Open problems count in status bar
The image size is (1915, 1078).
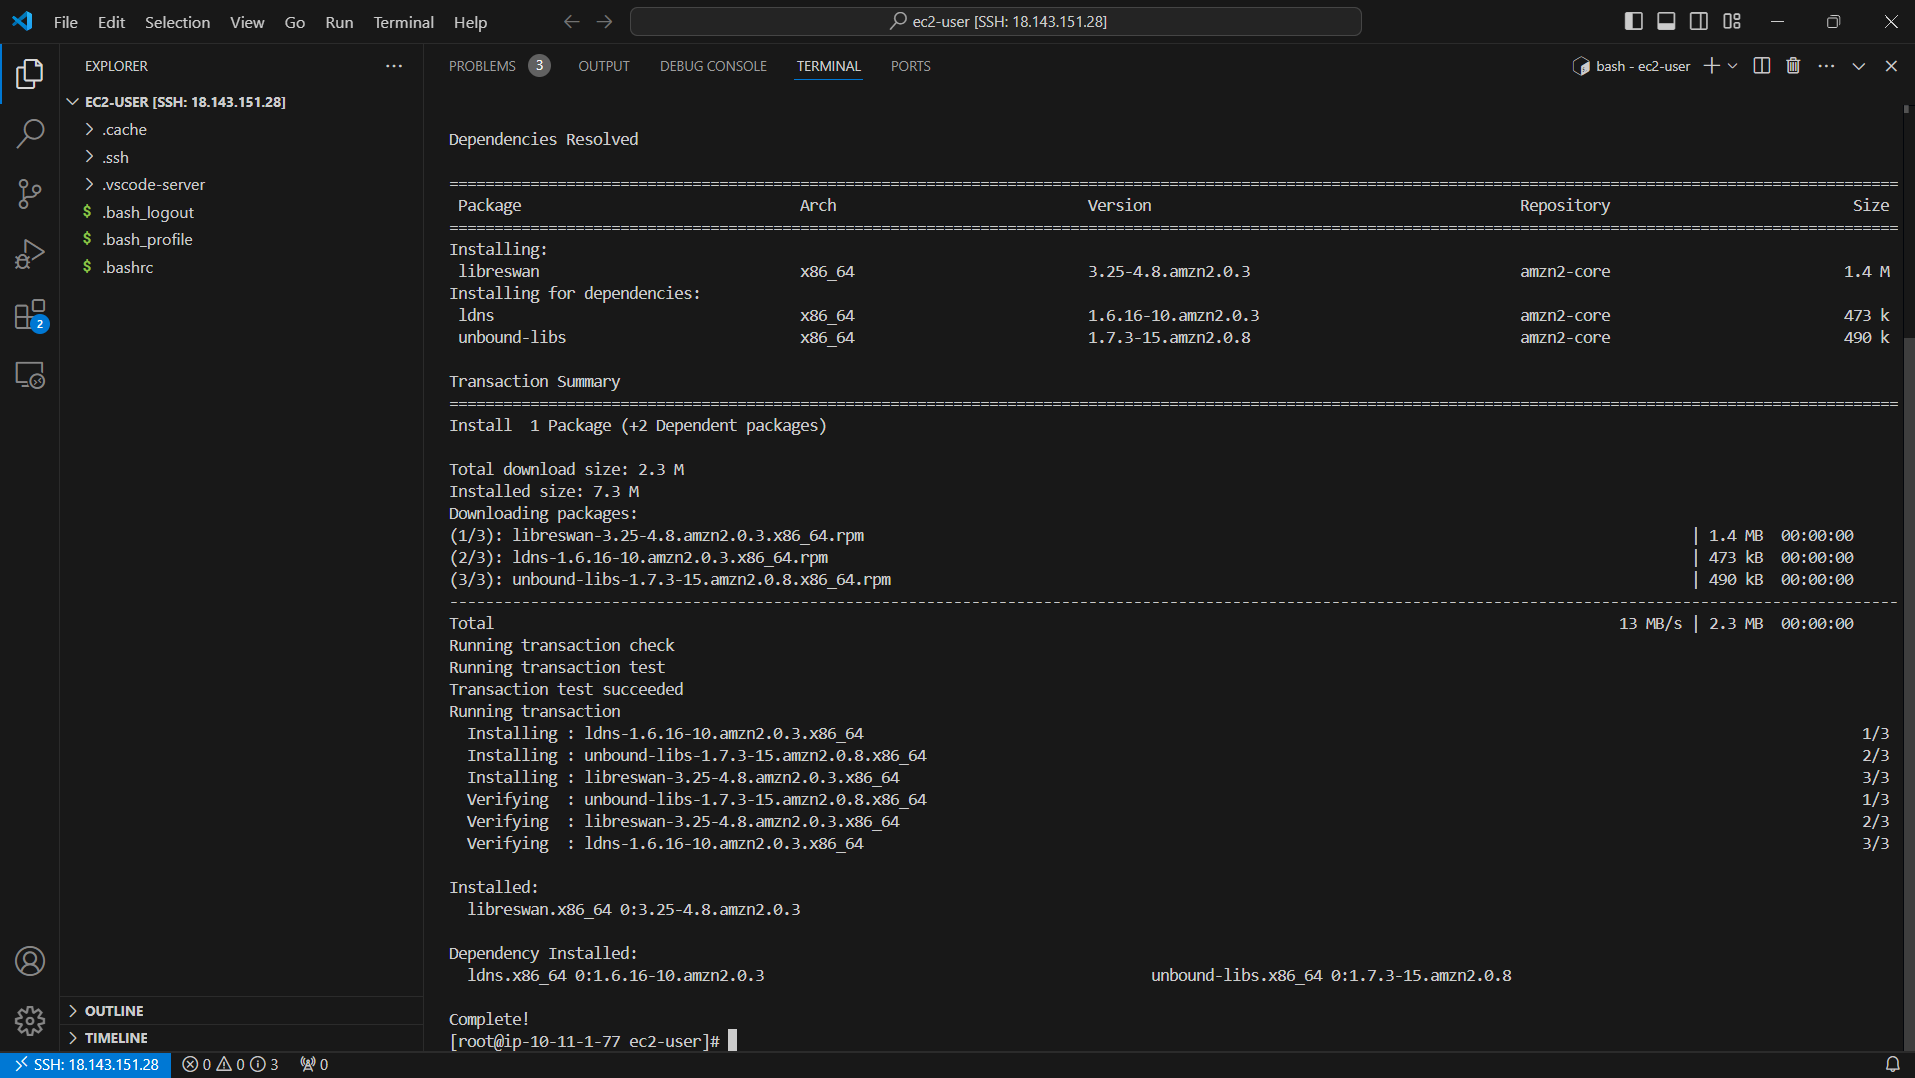230,1064
